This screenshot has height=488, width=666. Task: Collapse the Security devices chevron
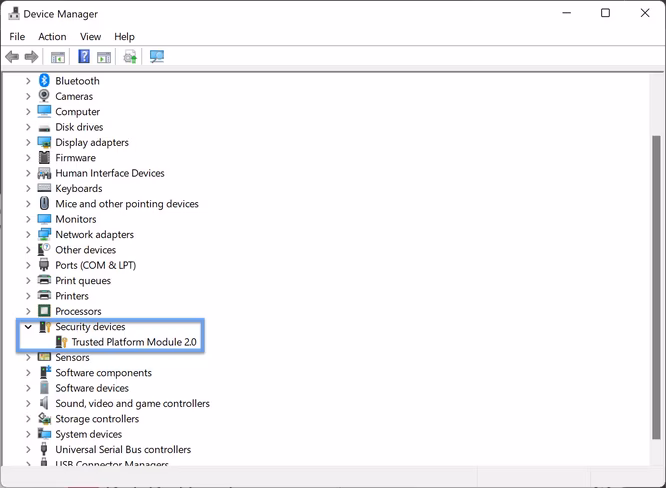(x=28, y=327)
